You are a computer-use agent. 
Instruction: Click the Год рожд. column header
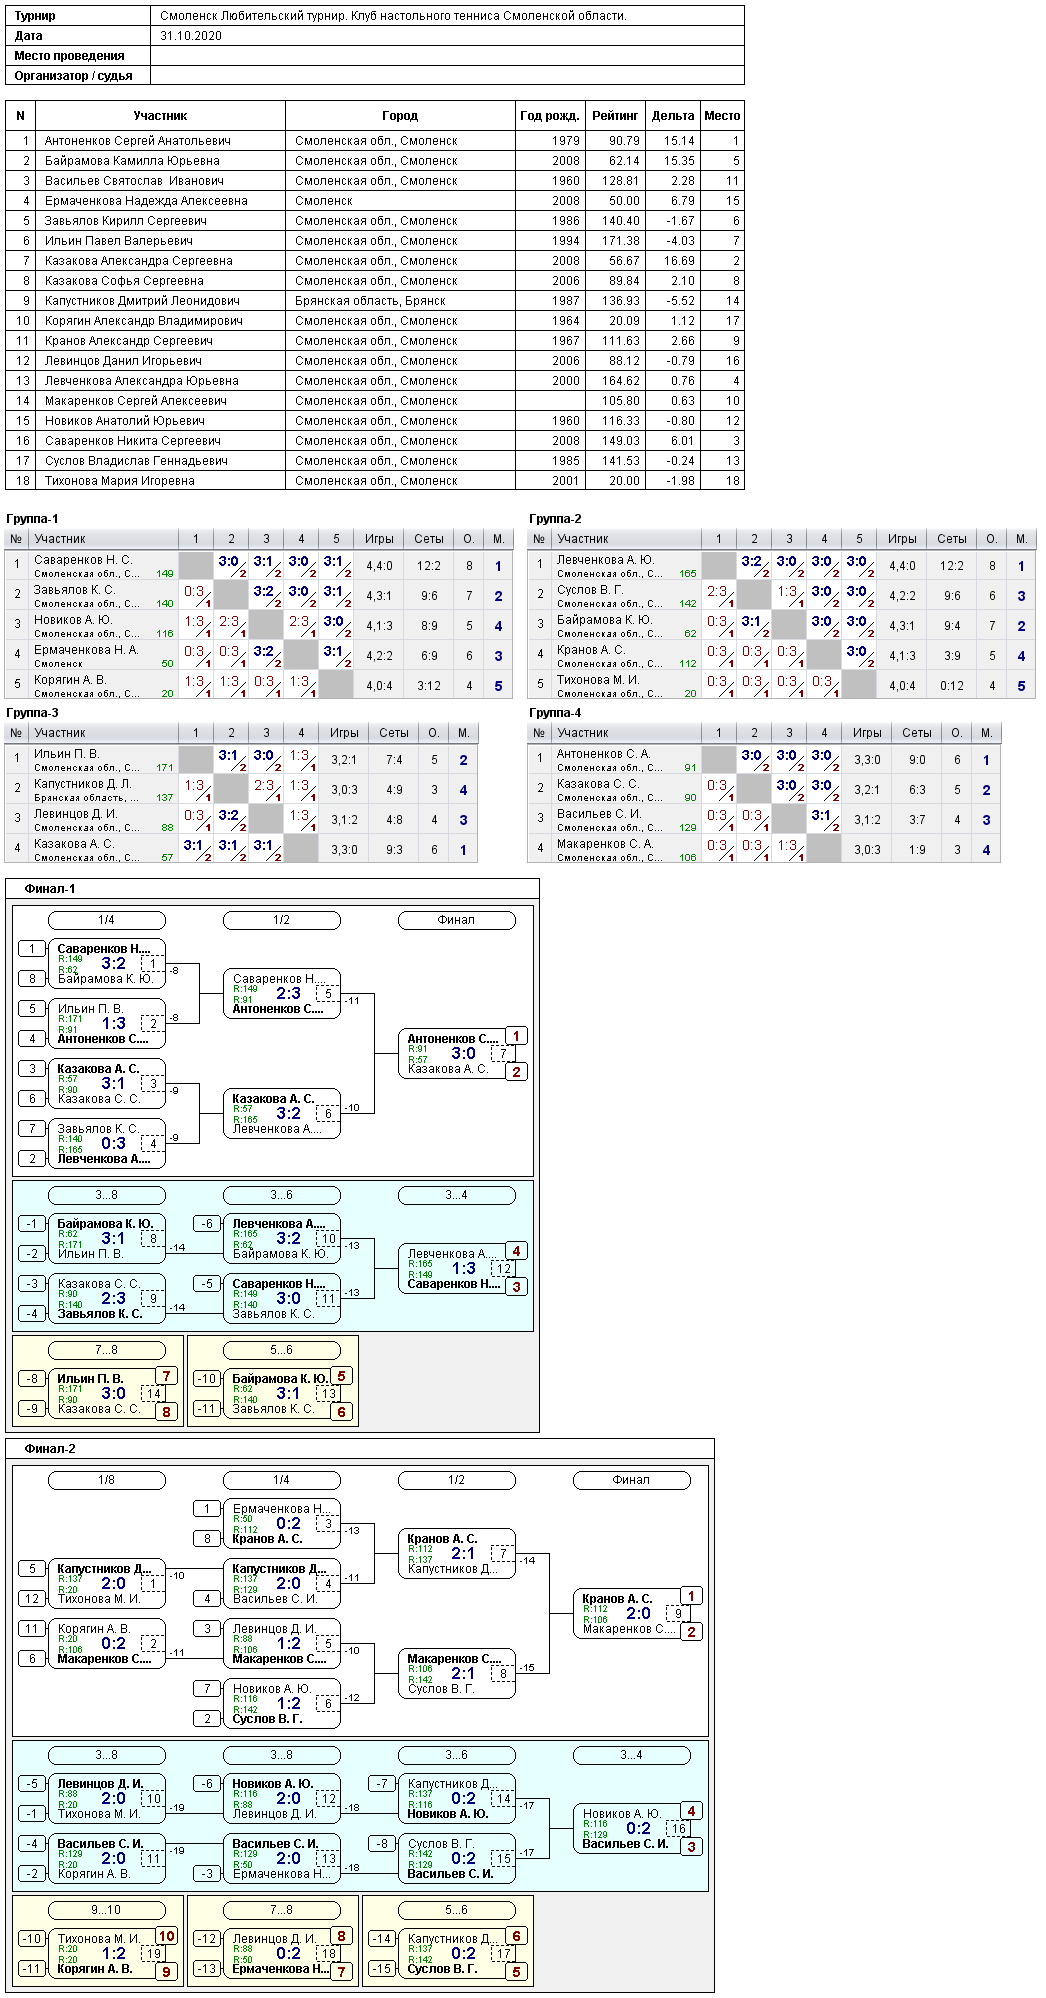[549, 116]
